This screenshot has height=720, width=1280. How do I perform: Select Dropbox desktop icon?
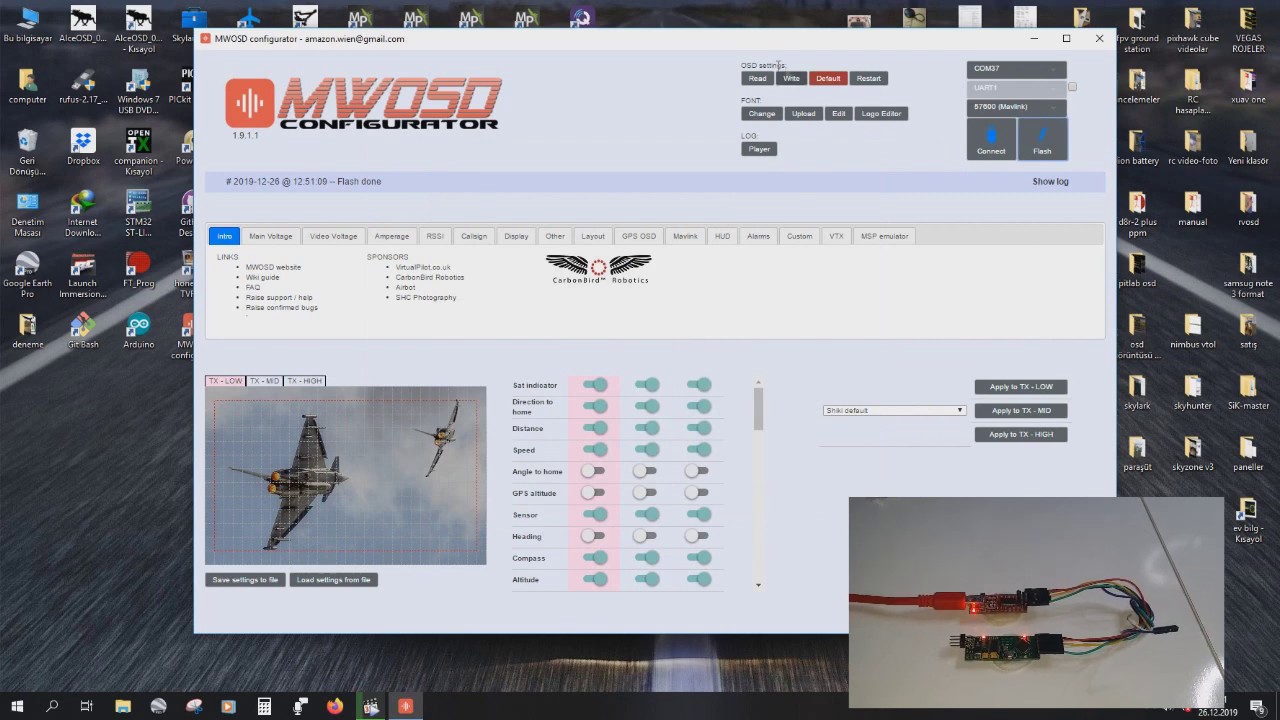[x=83, y=146]
